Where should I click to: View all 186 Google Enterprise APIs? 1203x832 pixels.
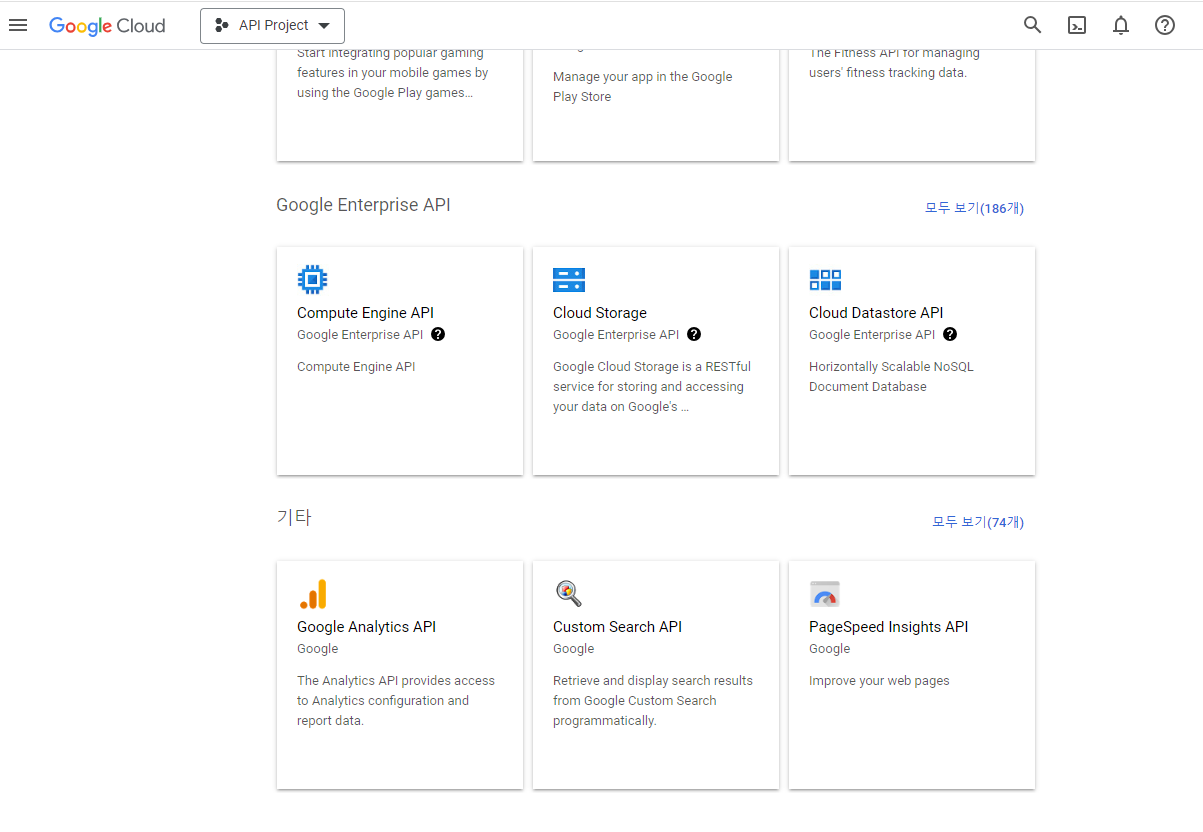[974, 208]
